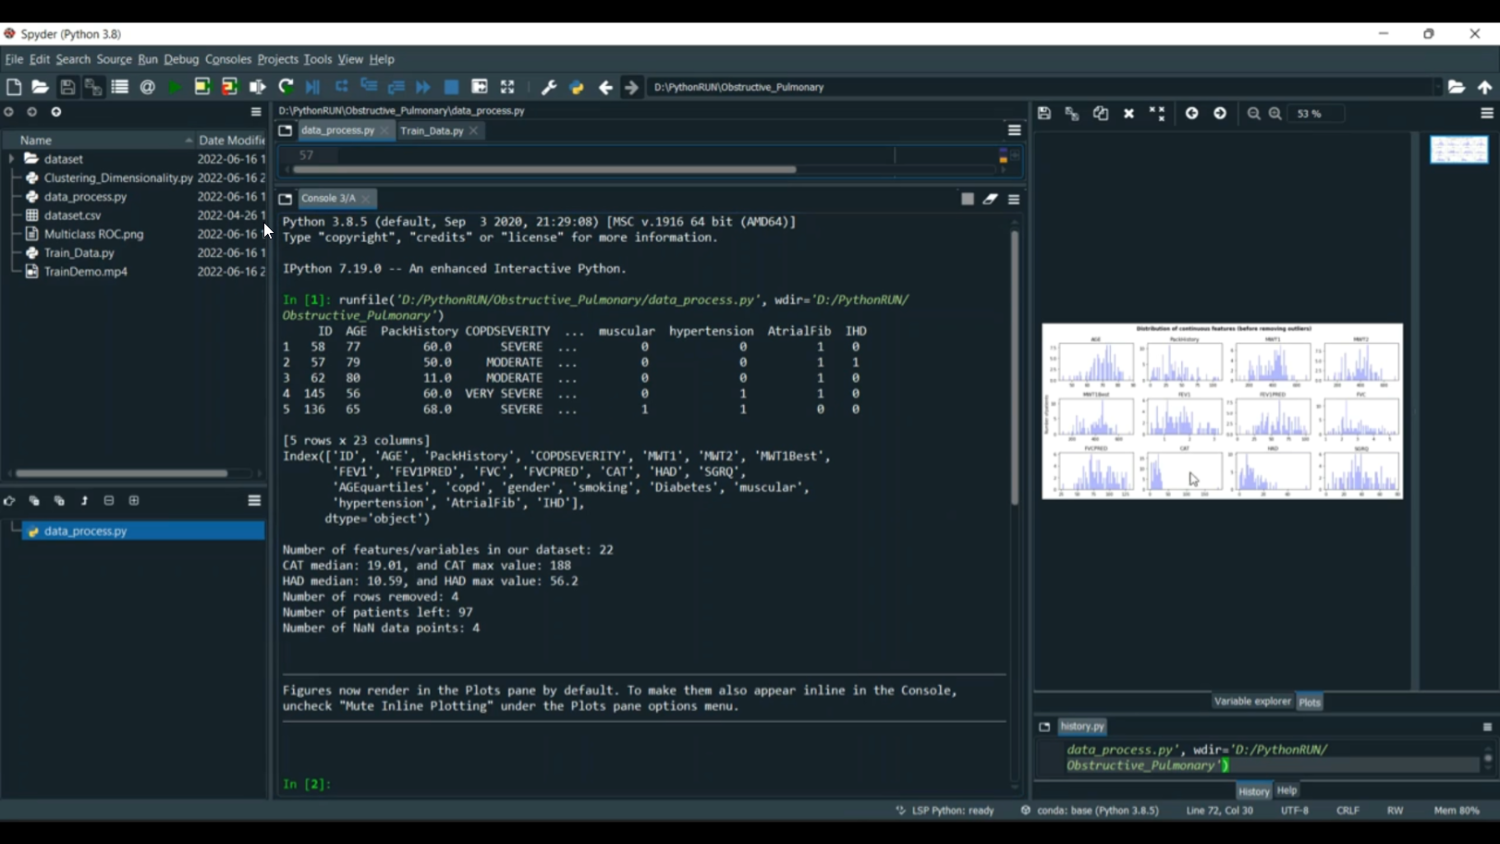This screenshot has height=844, width=1500.
Task: Expand the dataset folder in the file tree
Action: click(12, 159)
